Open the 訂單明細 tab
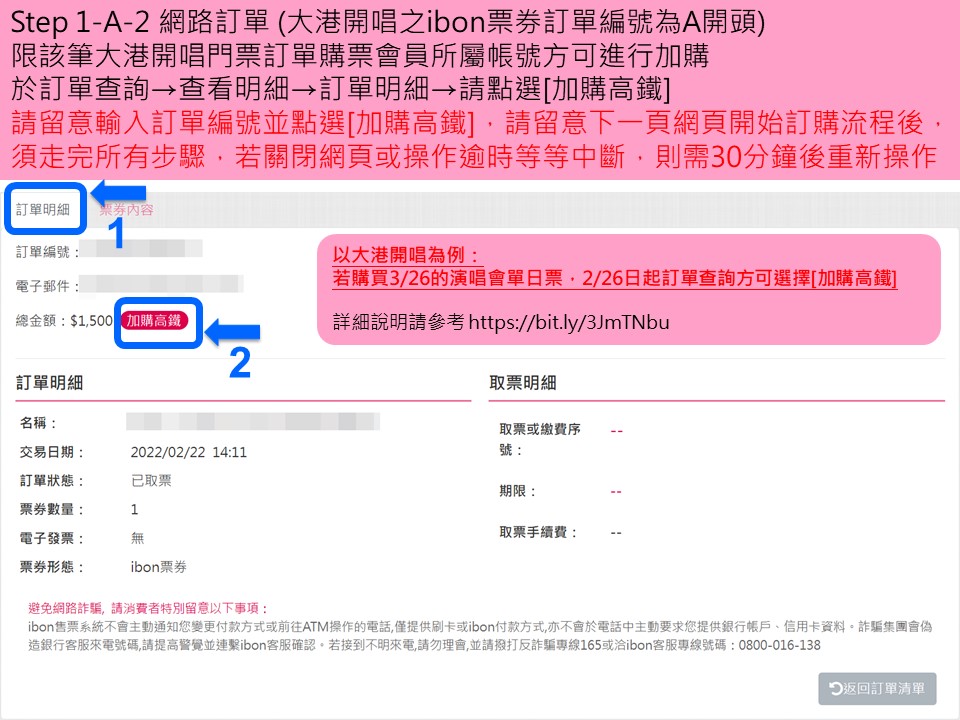Screen dimensions: 960x720 [x=43, y=209]
